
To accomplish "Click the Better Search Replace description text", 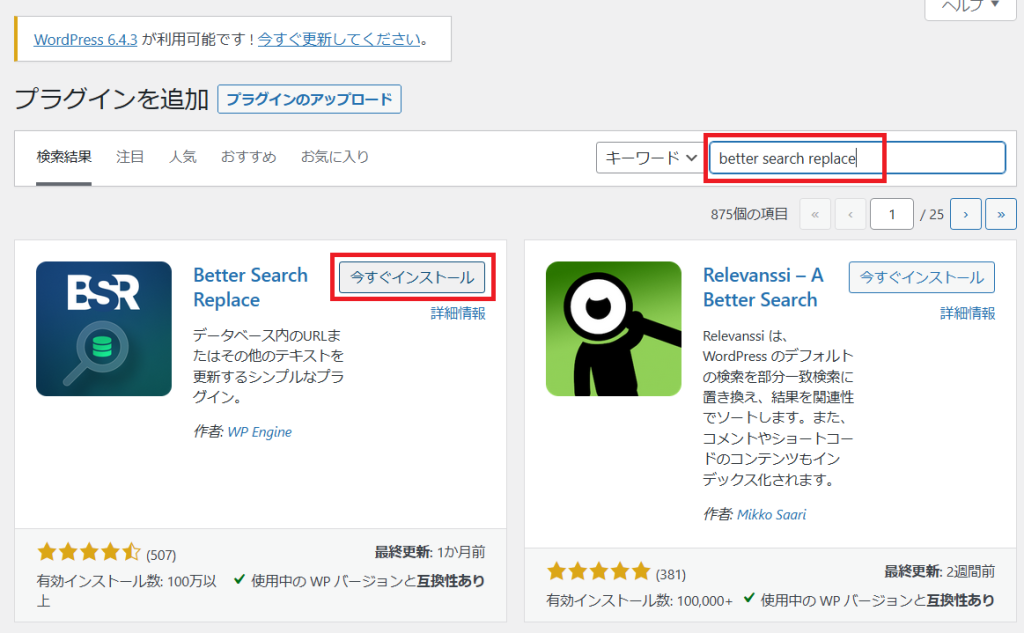I will pos(268,366).
